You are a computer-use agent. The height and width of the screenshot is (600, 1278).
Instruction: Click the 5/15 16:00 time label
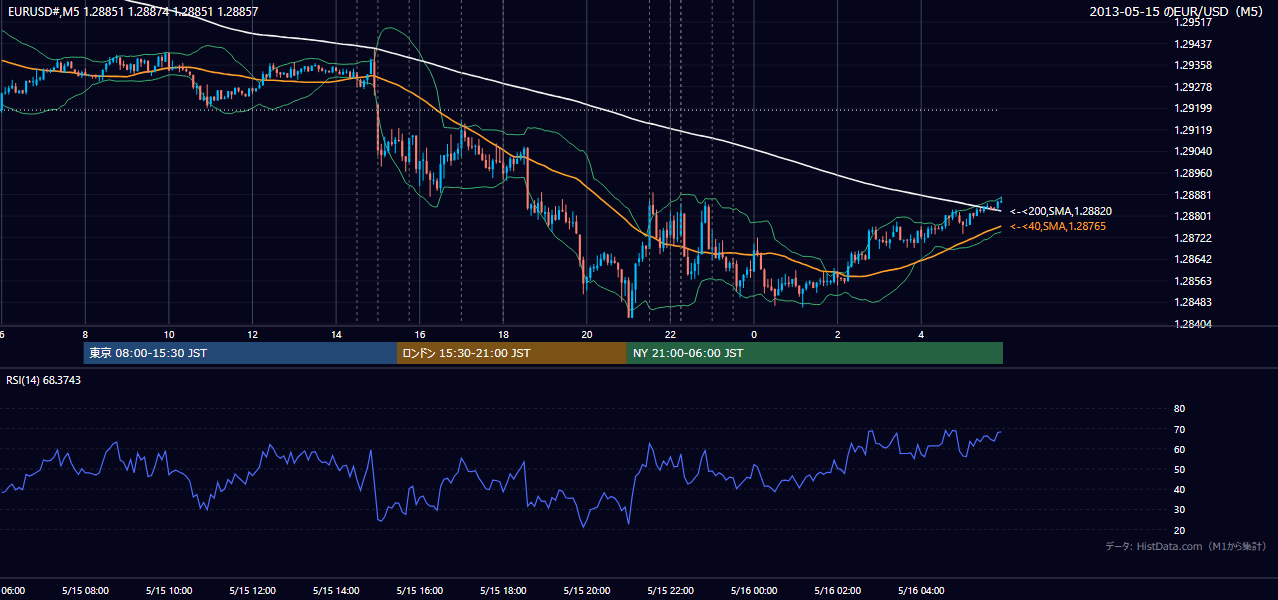click(420, 591)
